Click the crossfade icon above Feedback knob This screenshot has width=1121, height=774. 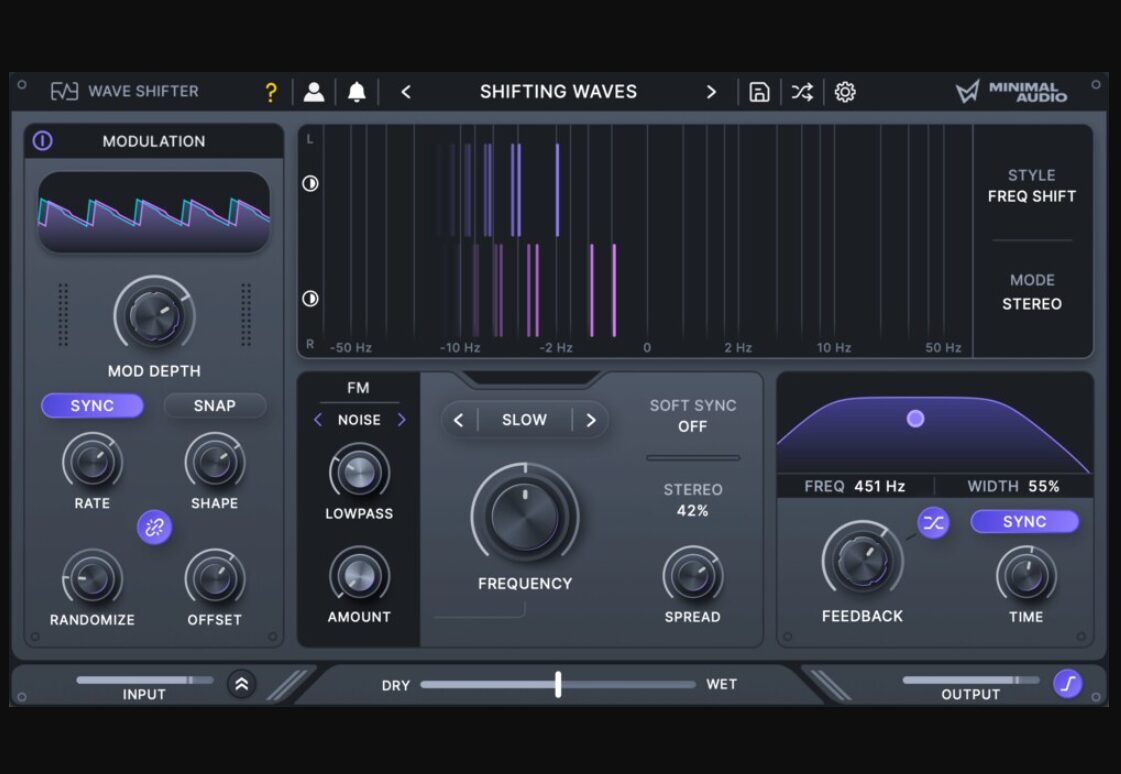coord(934,521)
